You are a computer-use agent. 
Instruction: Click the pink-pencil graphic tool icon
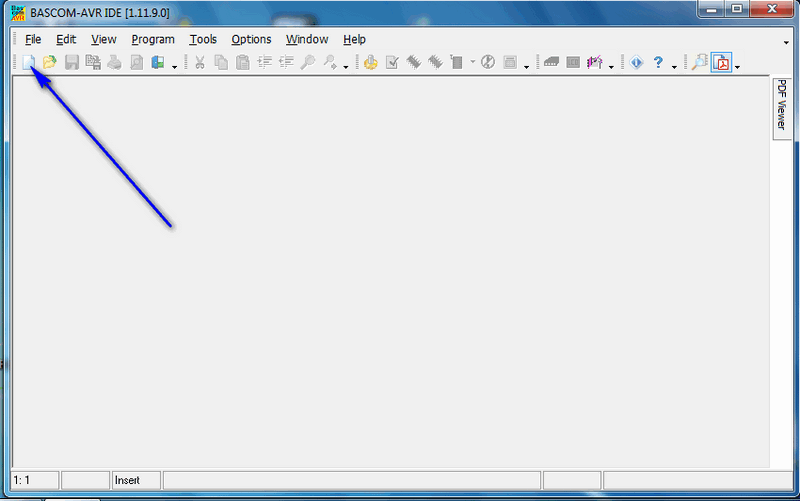click(594, 63)
